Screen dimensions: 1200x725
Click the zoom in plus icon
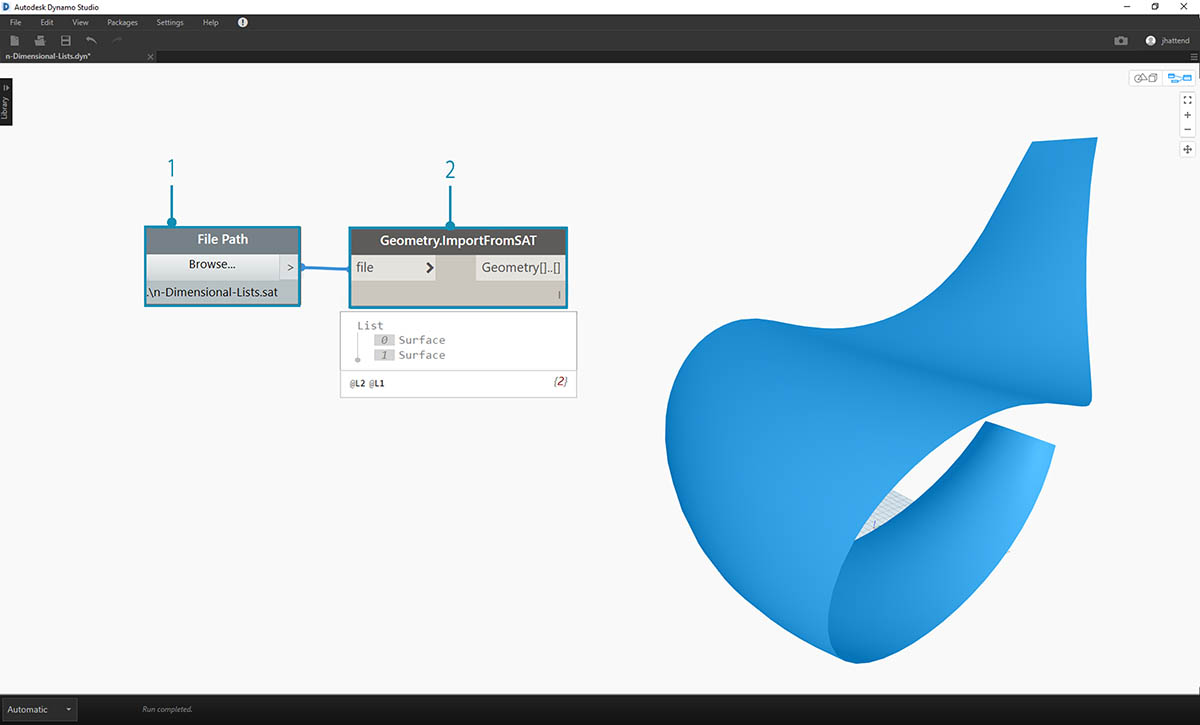point(1187,115)
